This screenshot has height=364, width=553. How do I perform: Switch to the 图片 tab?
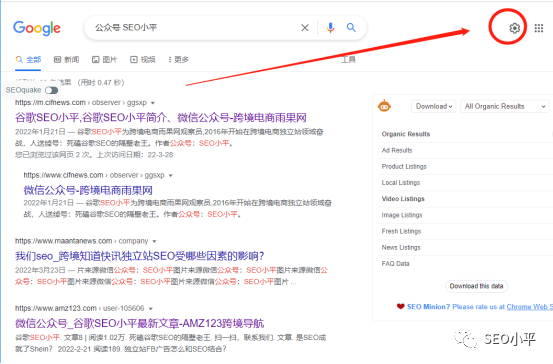pyautogui.click(x=104, y=60)
